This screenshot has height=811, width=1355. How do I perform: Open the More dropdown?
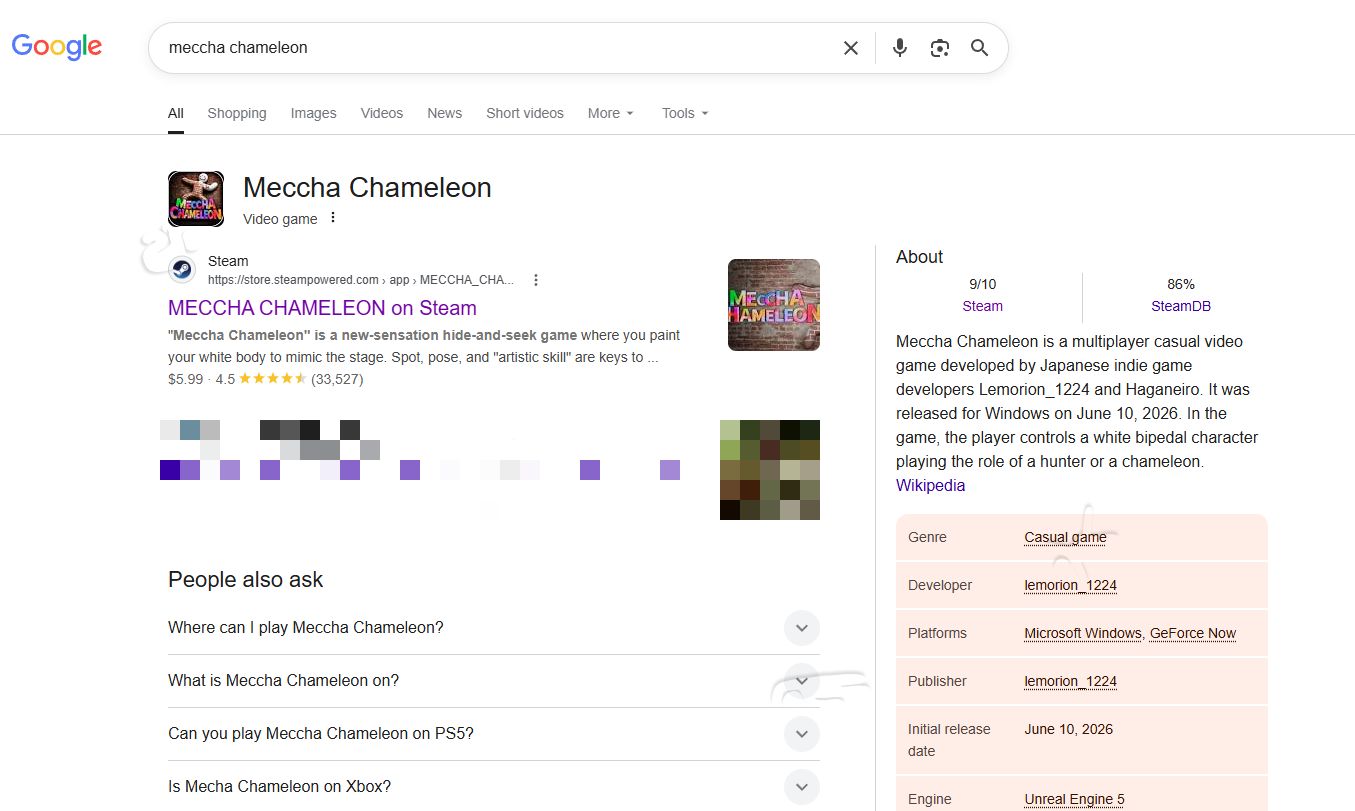coord(611,113)
